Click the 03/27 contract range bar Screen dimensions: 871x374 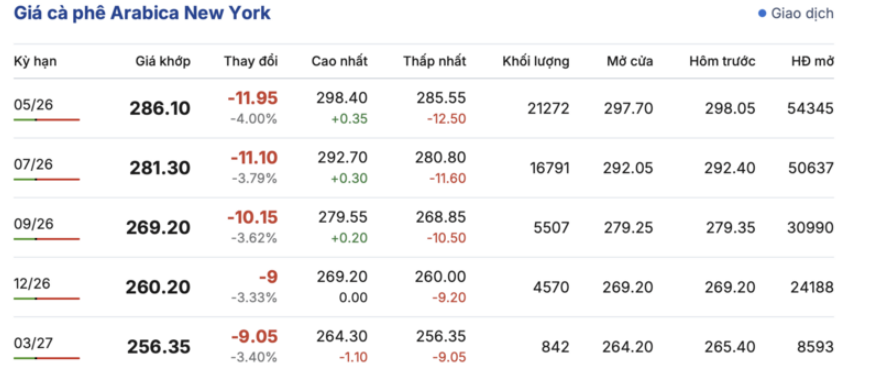click(47, 358)
